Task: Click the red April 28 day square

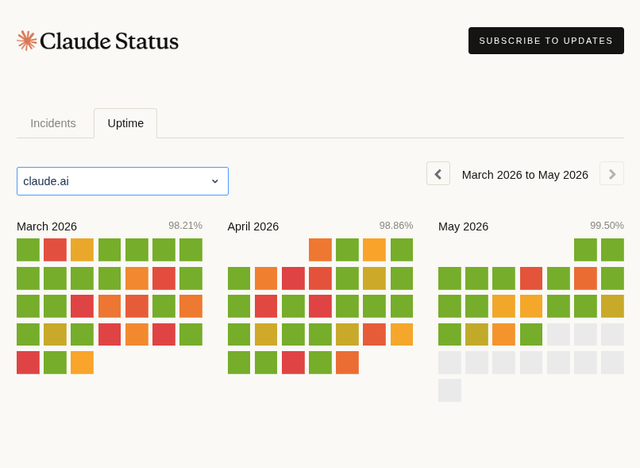Action: tap(293, 362)
